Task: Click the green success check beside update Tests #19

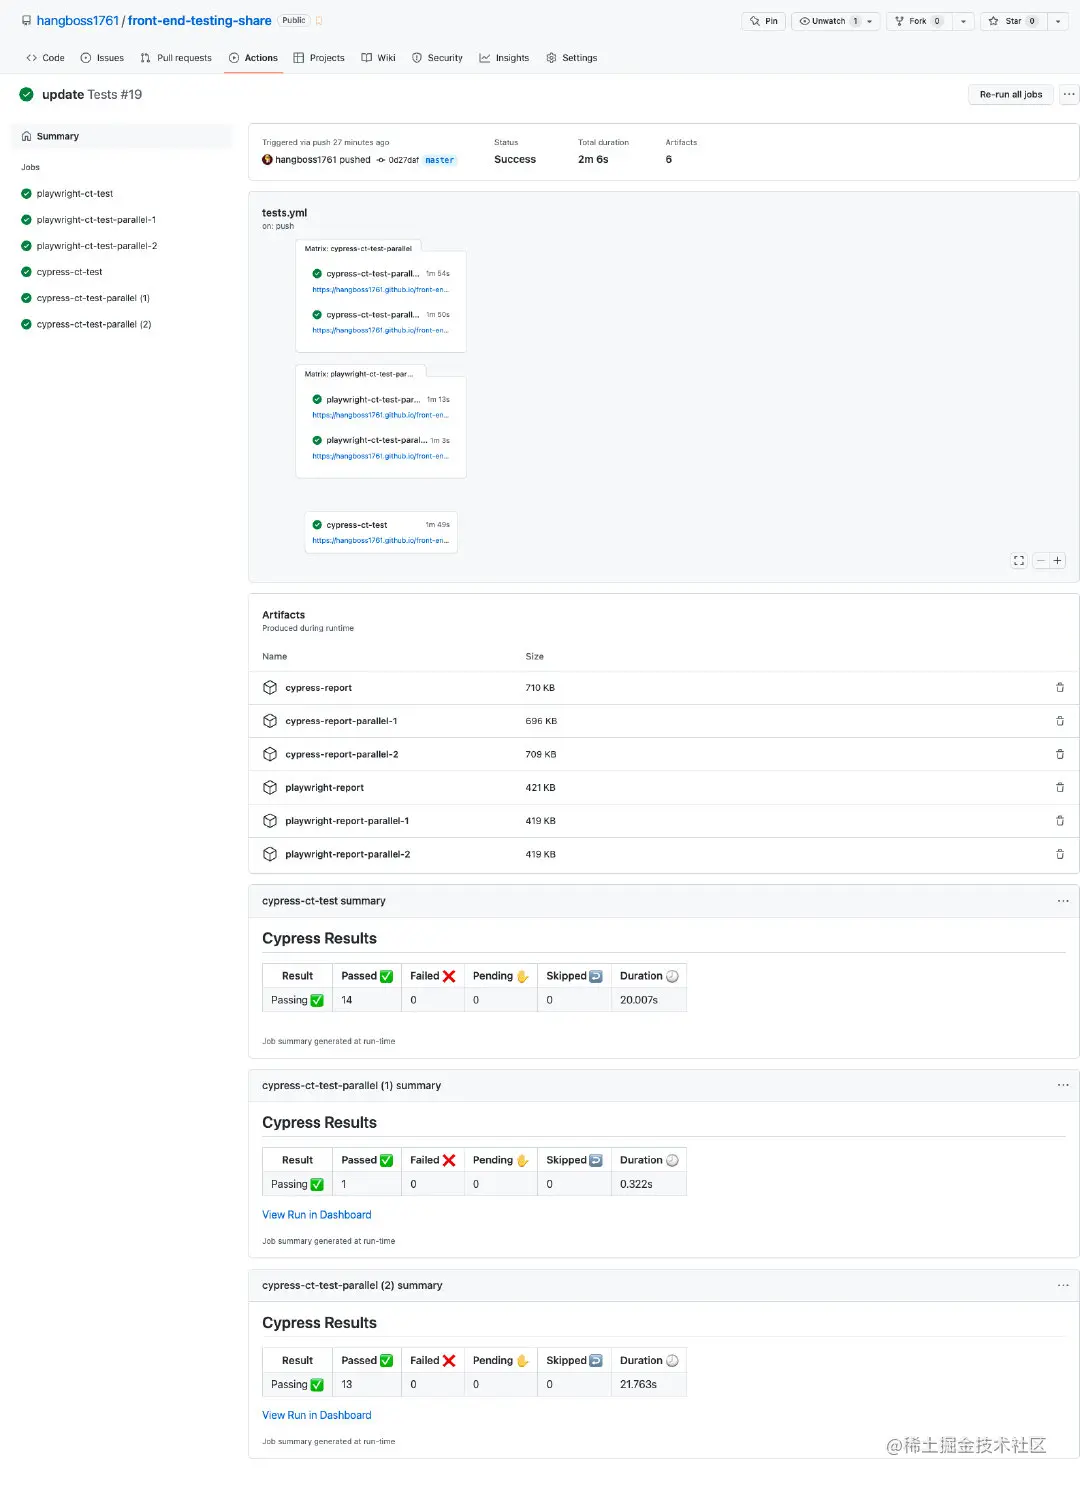Action: [27, 94]
